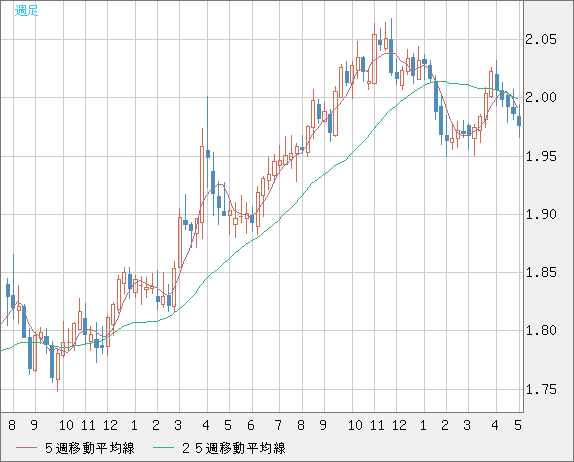
Task: Click the 1.80 price axis label
Action: [541, 331]
